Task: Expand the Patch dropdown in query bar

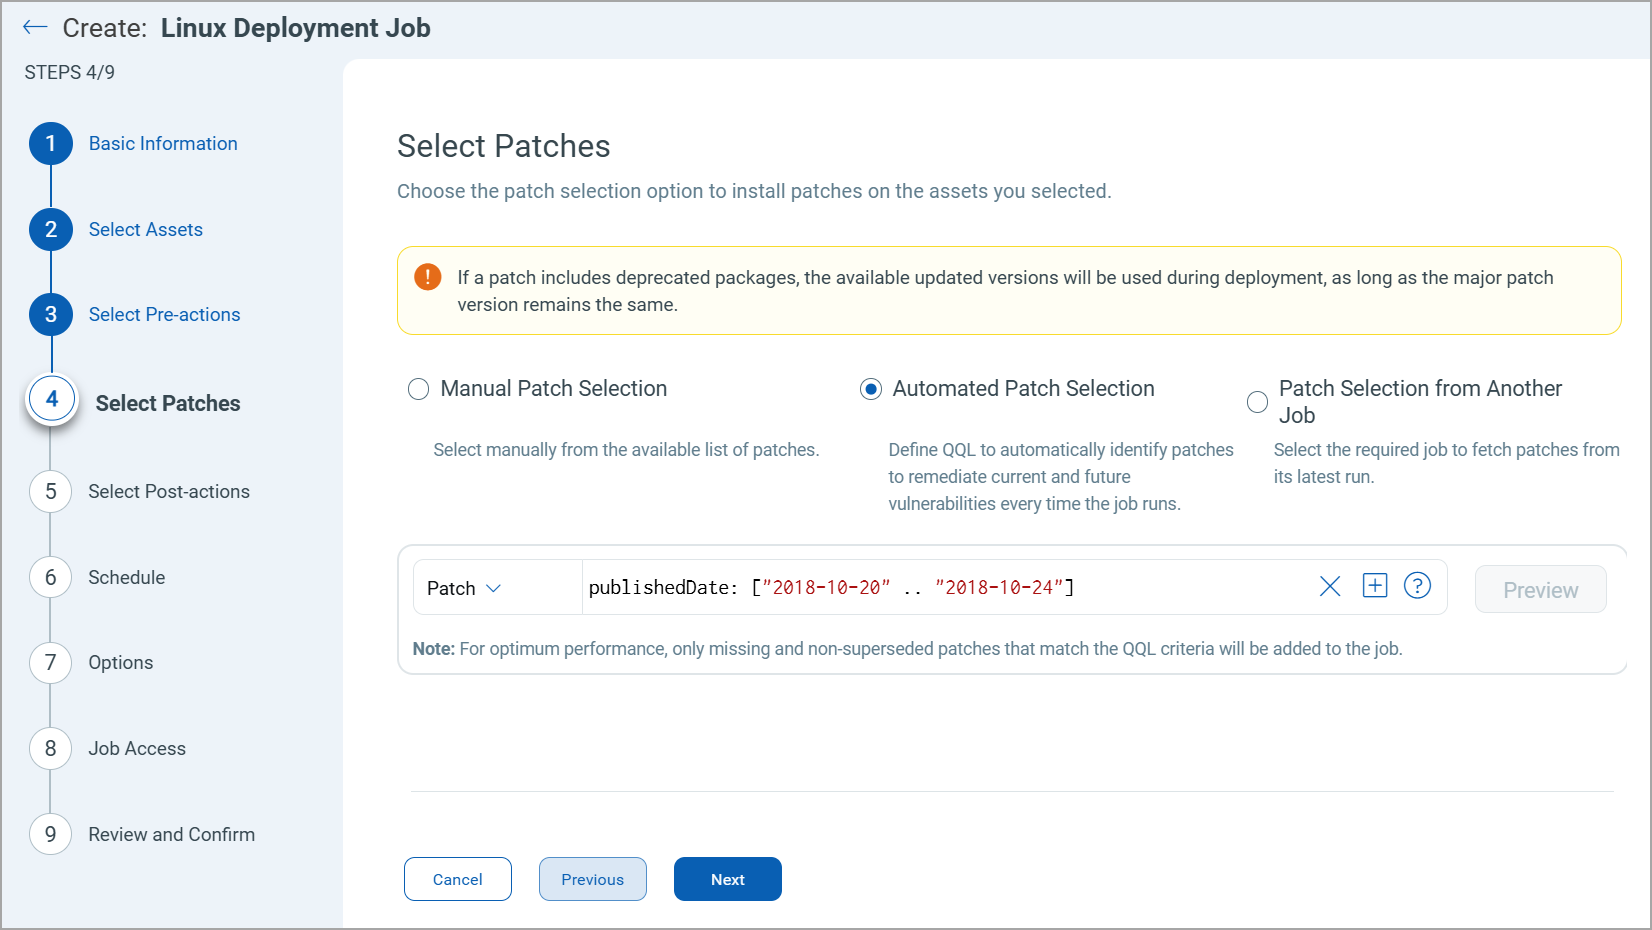Action: [465, 588]
